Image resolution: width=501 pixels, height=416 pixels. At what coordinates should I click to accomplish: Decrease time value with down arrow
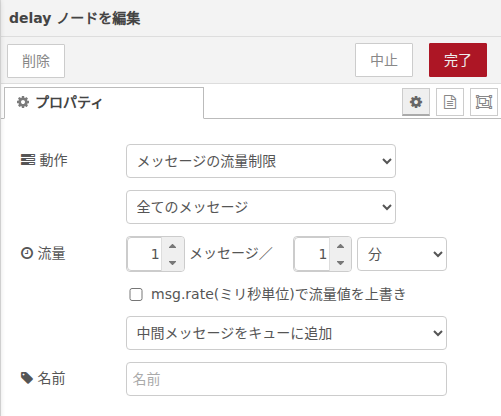(x=340, y=263)
